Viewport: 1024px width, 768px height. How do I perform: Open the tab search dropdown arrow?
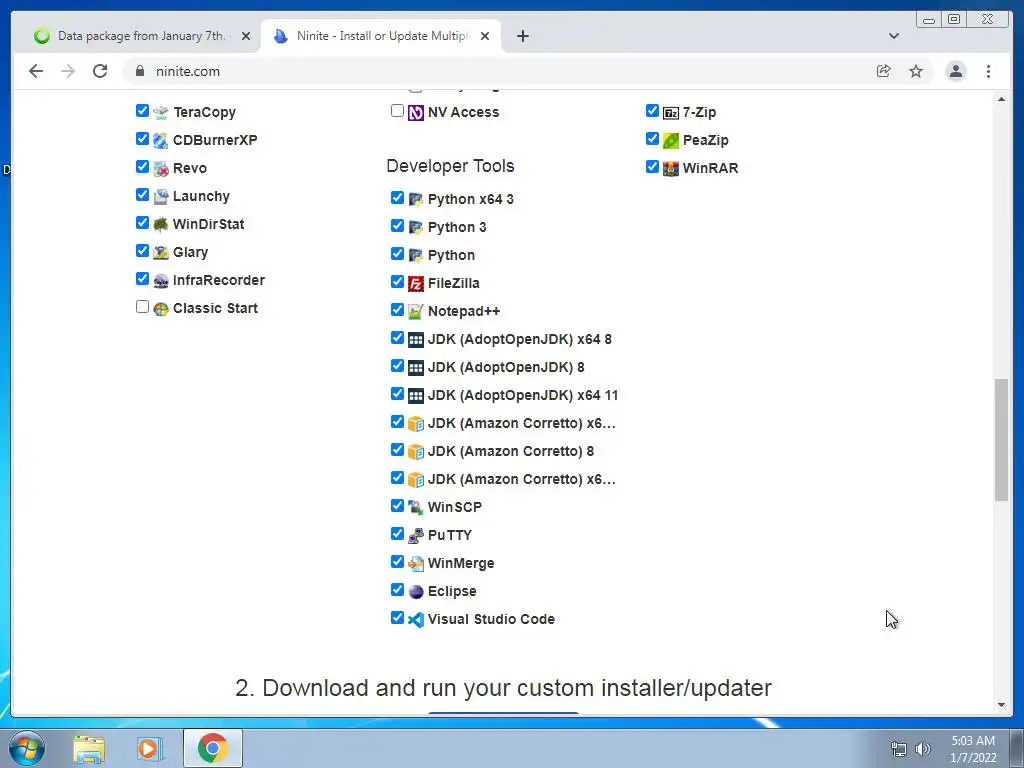click(894, 36)
